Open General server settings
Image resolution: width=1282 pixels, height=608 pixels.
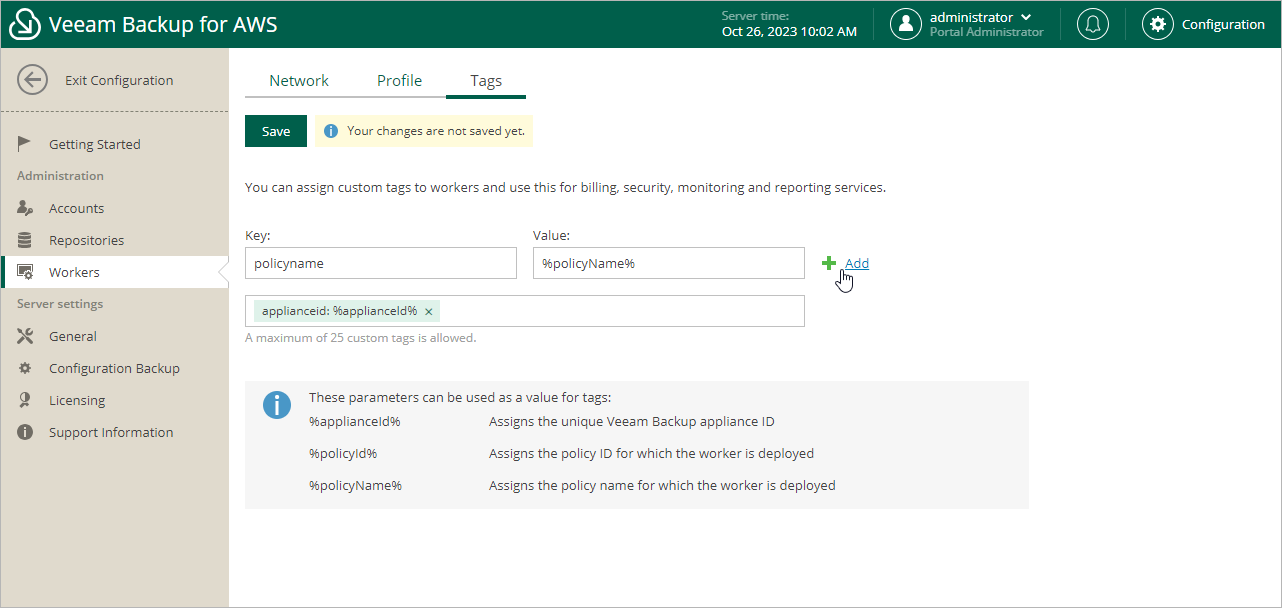[x=73, y=336]
